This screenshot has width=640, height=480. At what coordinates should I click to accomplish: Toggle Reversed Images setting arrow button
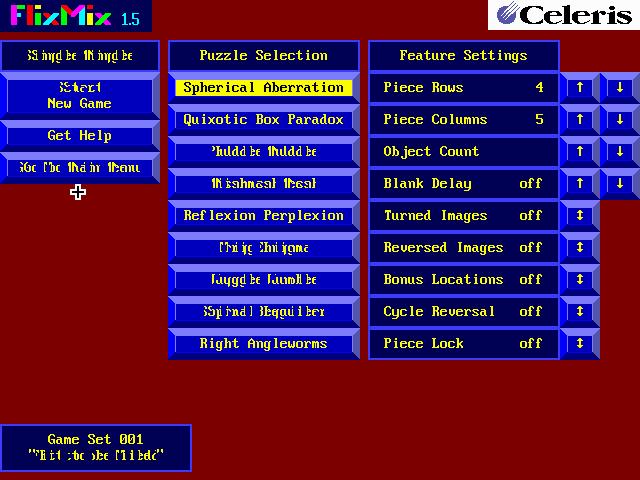click(x=580, y=247)
